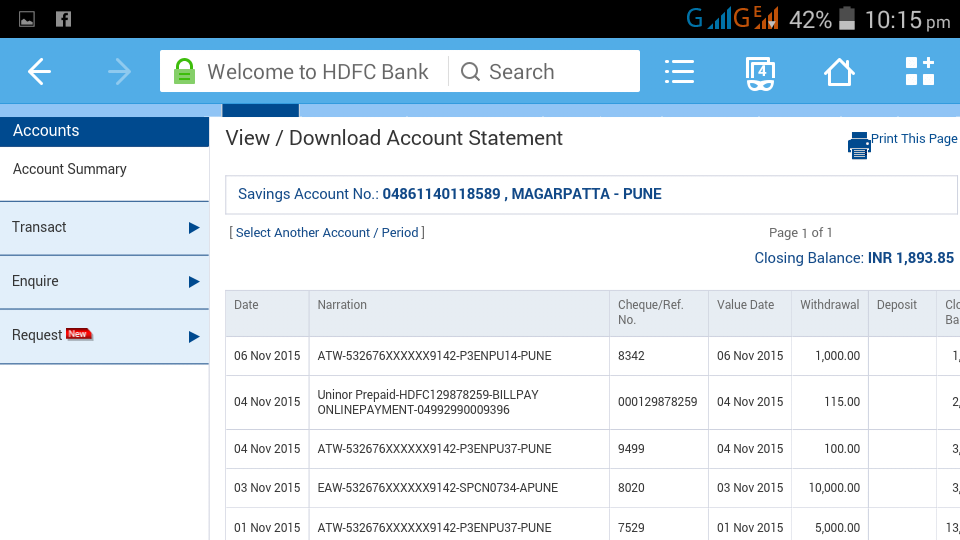Tap the browser forward arrow
This screenshot has height=540, width=960.
(119, 72)
